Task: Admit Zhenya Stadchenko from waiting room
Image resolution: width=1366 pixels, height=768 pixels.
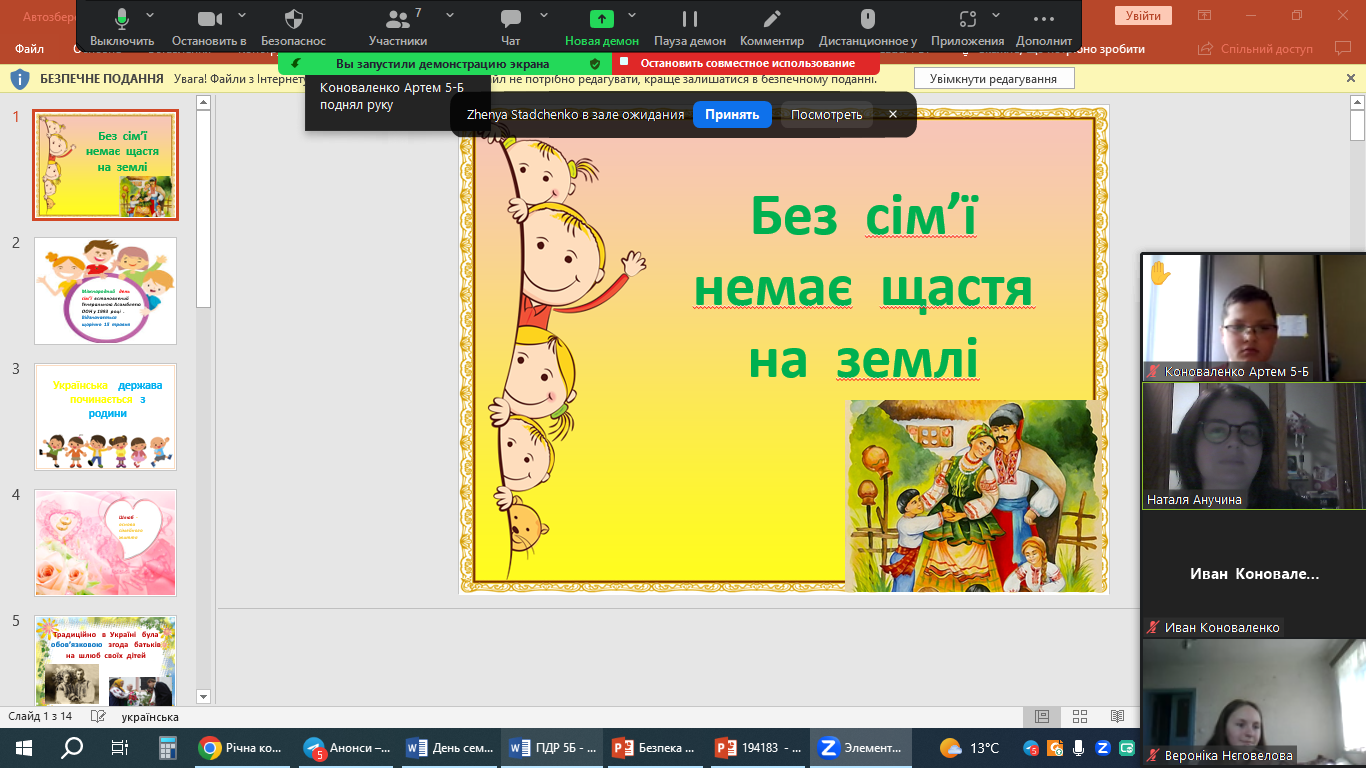Action: 732,115
